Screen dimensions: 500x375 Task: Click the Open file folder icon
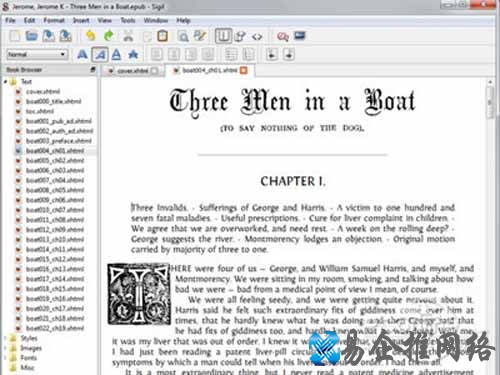click(32, 36)
